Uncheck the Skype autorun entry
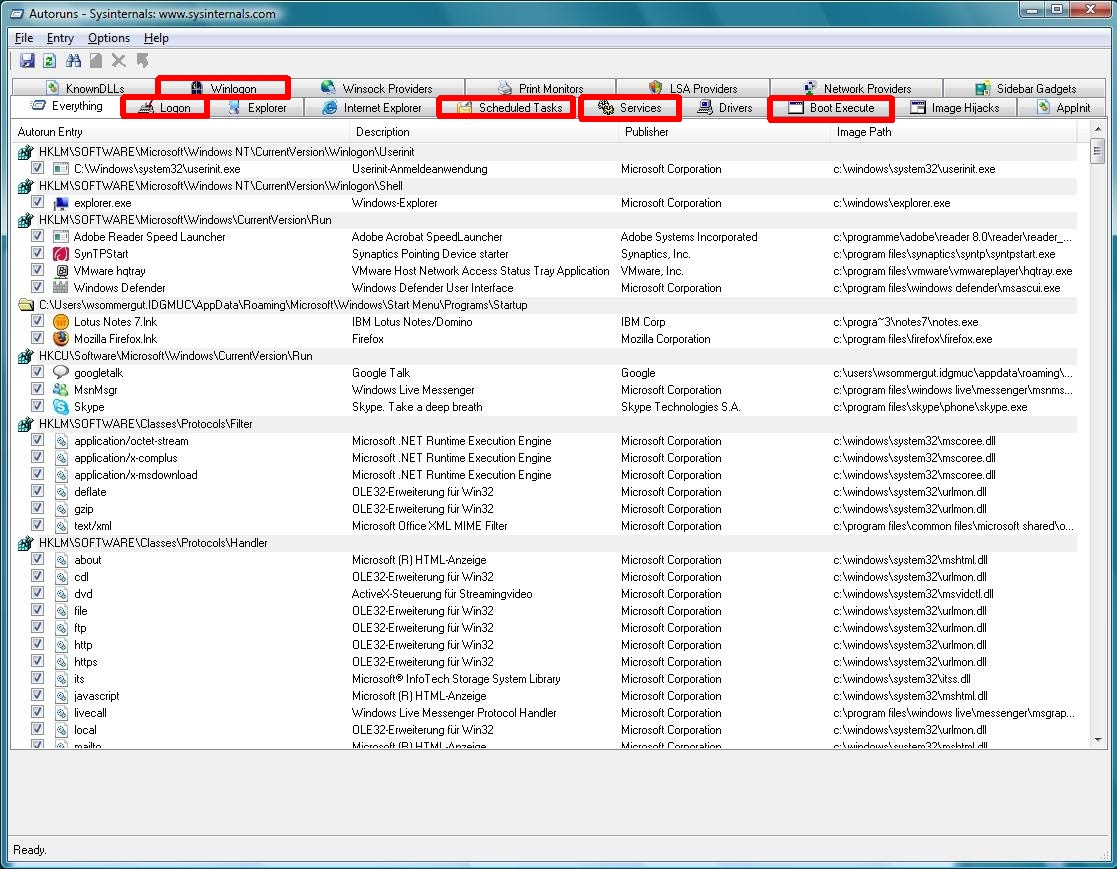Viewport: 1117px width, 869px height. point(38,406)
